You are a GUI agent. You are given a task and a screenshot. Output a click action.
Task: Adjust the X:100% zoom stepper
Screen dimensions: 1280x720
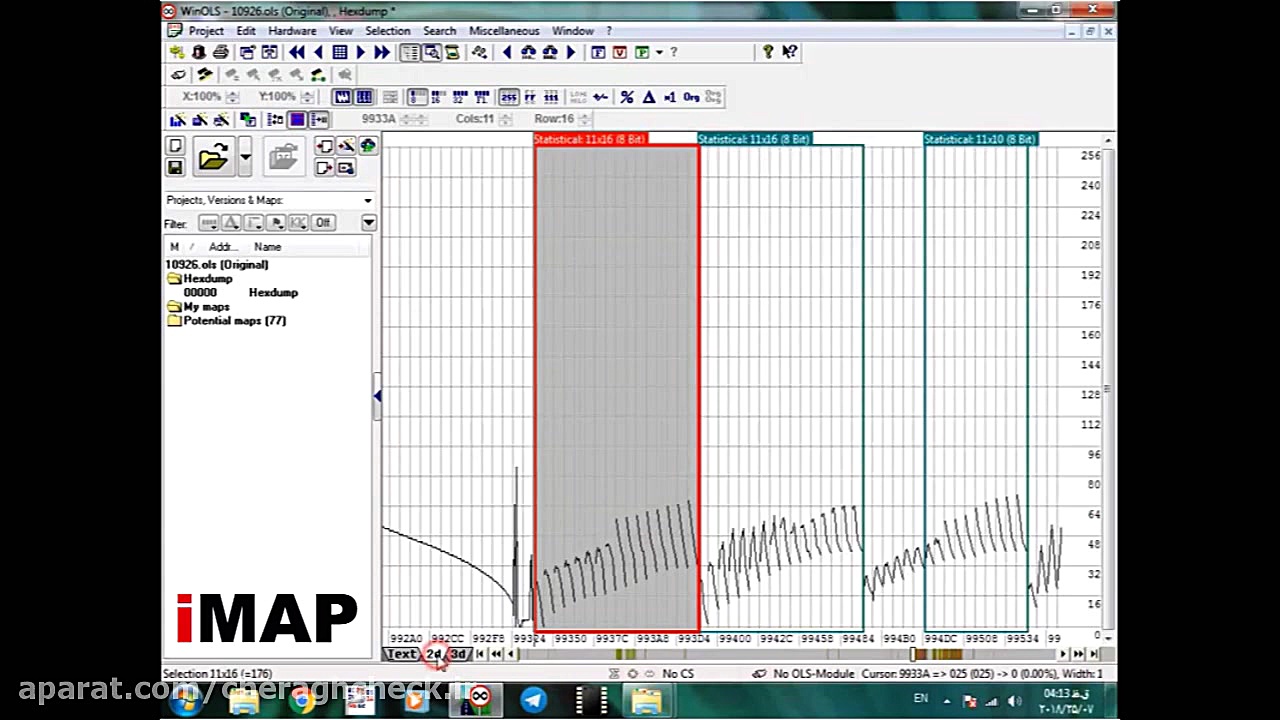click(233, 97)
